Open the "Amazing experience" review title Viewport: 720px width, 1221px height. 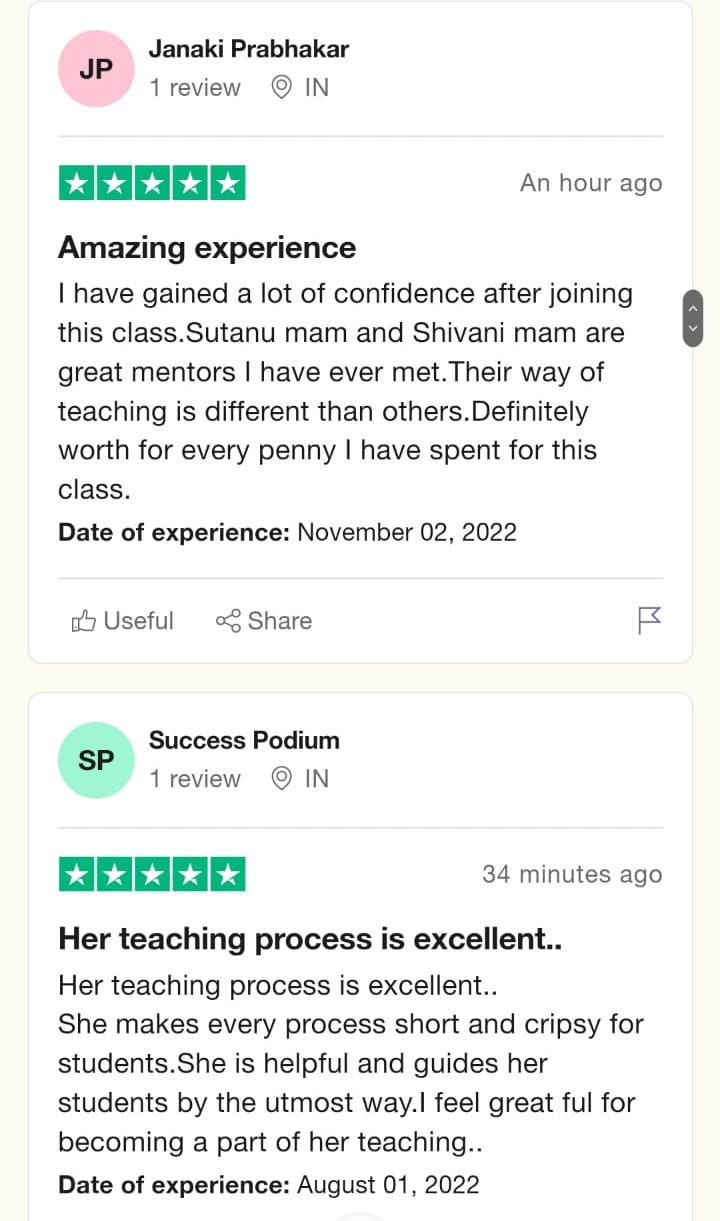coord(207,247)
